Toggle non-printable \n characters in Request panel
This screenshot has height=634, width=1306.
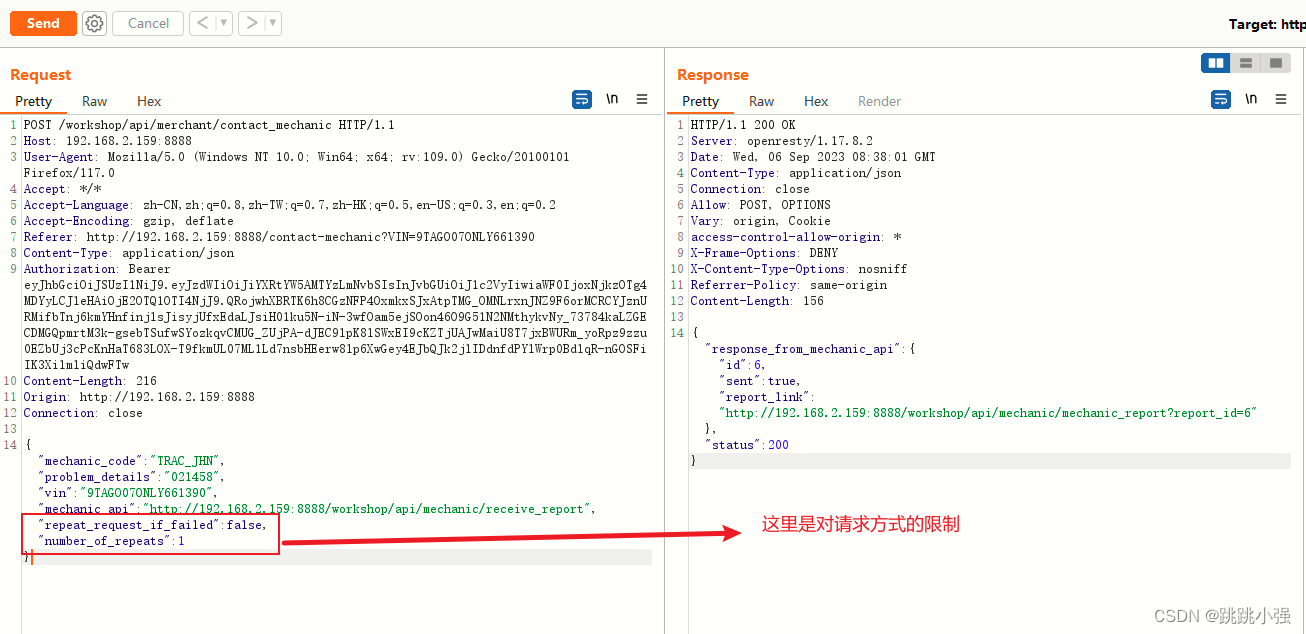point(612,99)
